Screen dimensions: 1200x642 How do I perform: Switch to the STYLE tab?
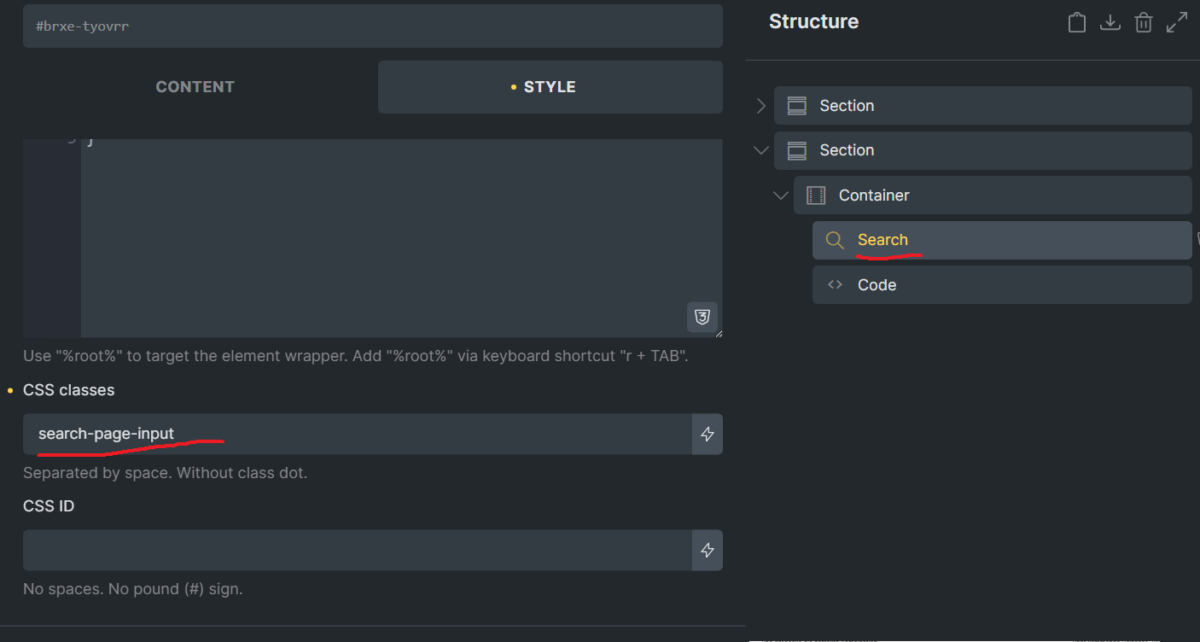(550, 87)
